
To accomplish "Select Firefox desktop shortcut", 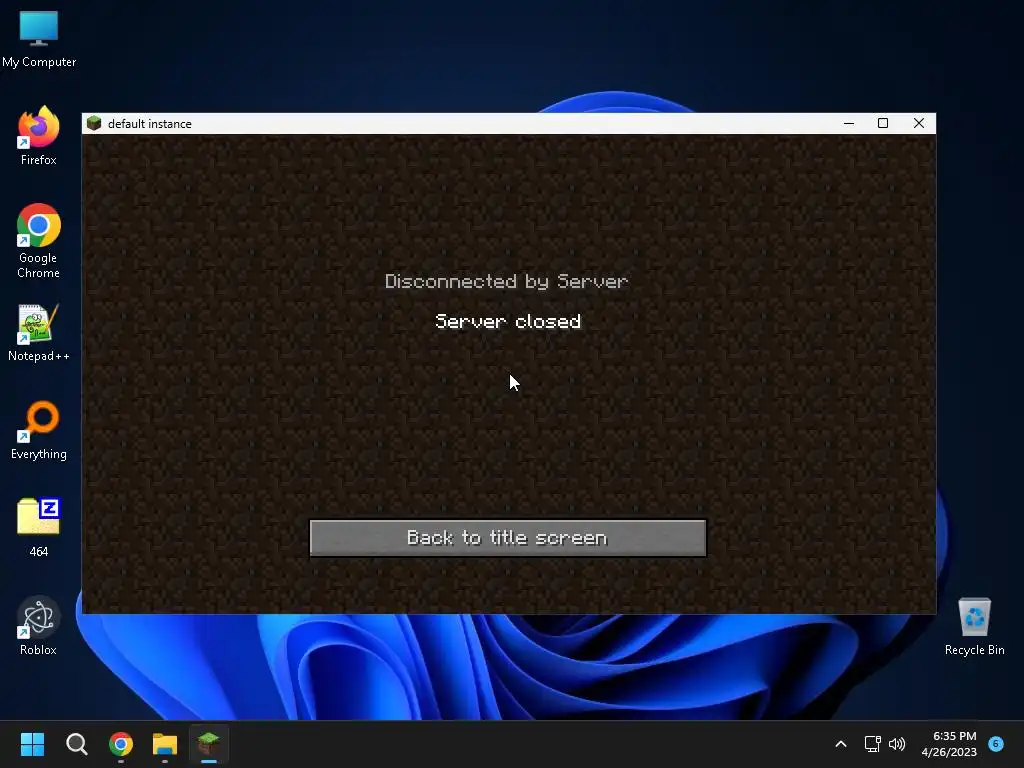I will (x=39, y=136).
